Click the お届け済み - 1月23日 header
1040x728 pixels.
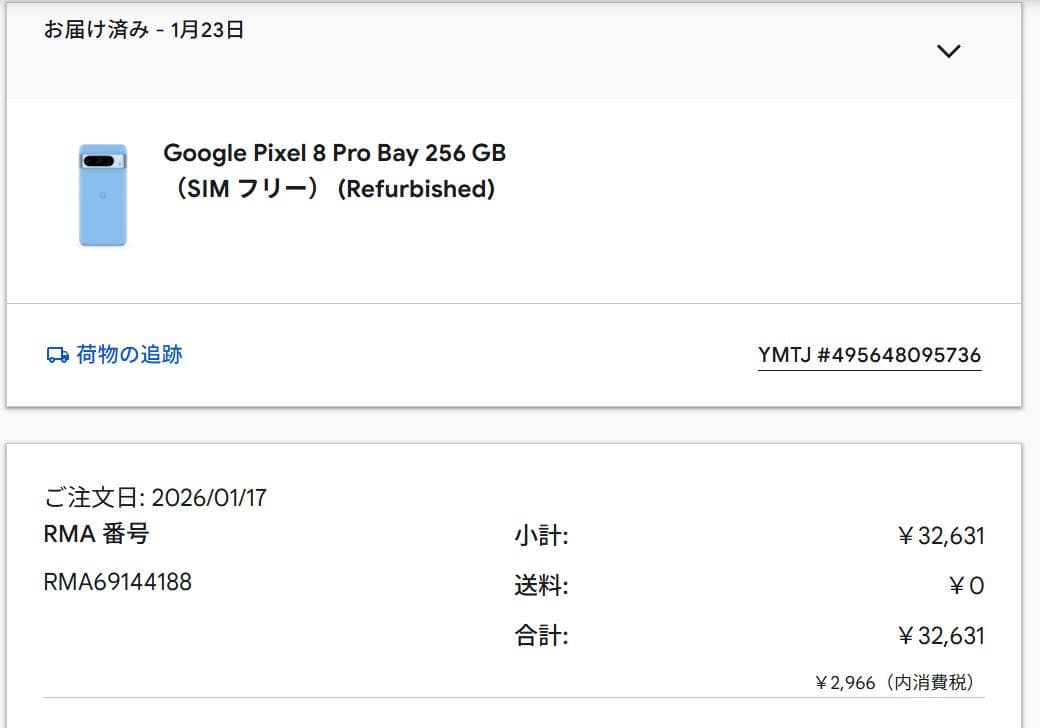tap(143, 30)
